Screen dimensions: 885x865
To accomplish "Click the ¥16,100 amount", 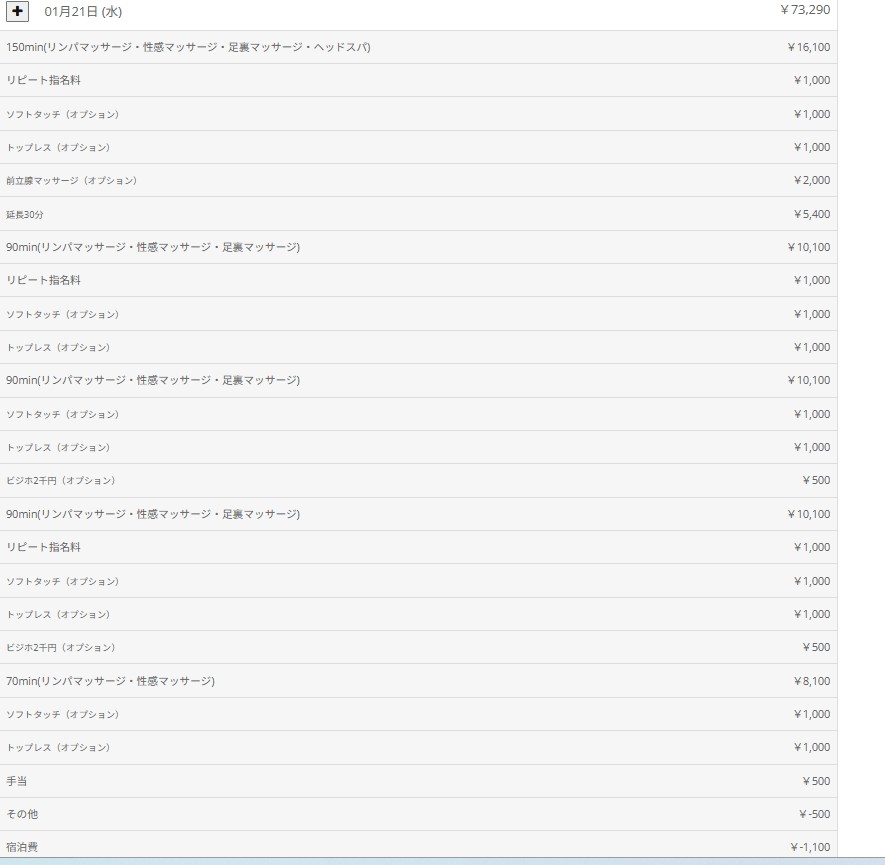I will click(808, 47).
